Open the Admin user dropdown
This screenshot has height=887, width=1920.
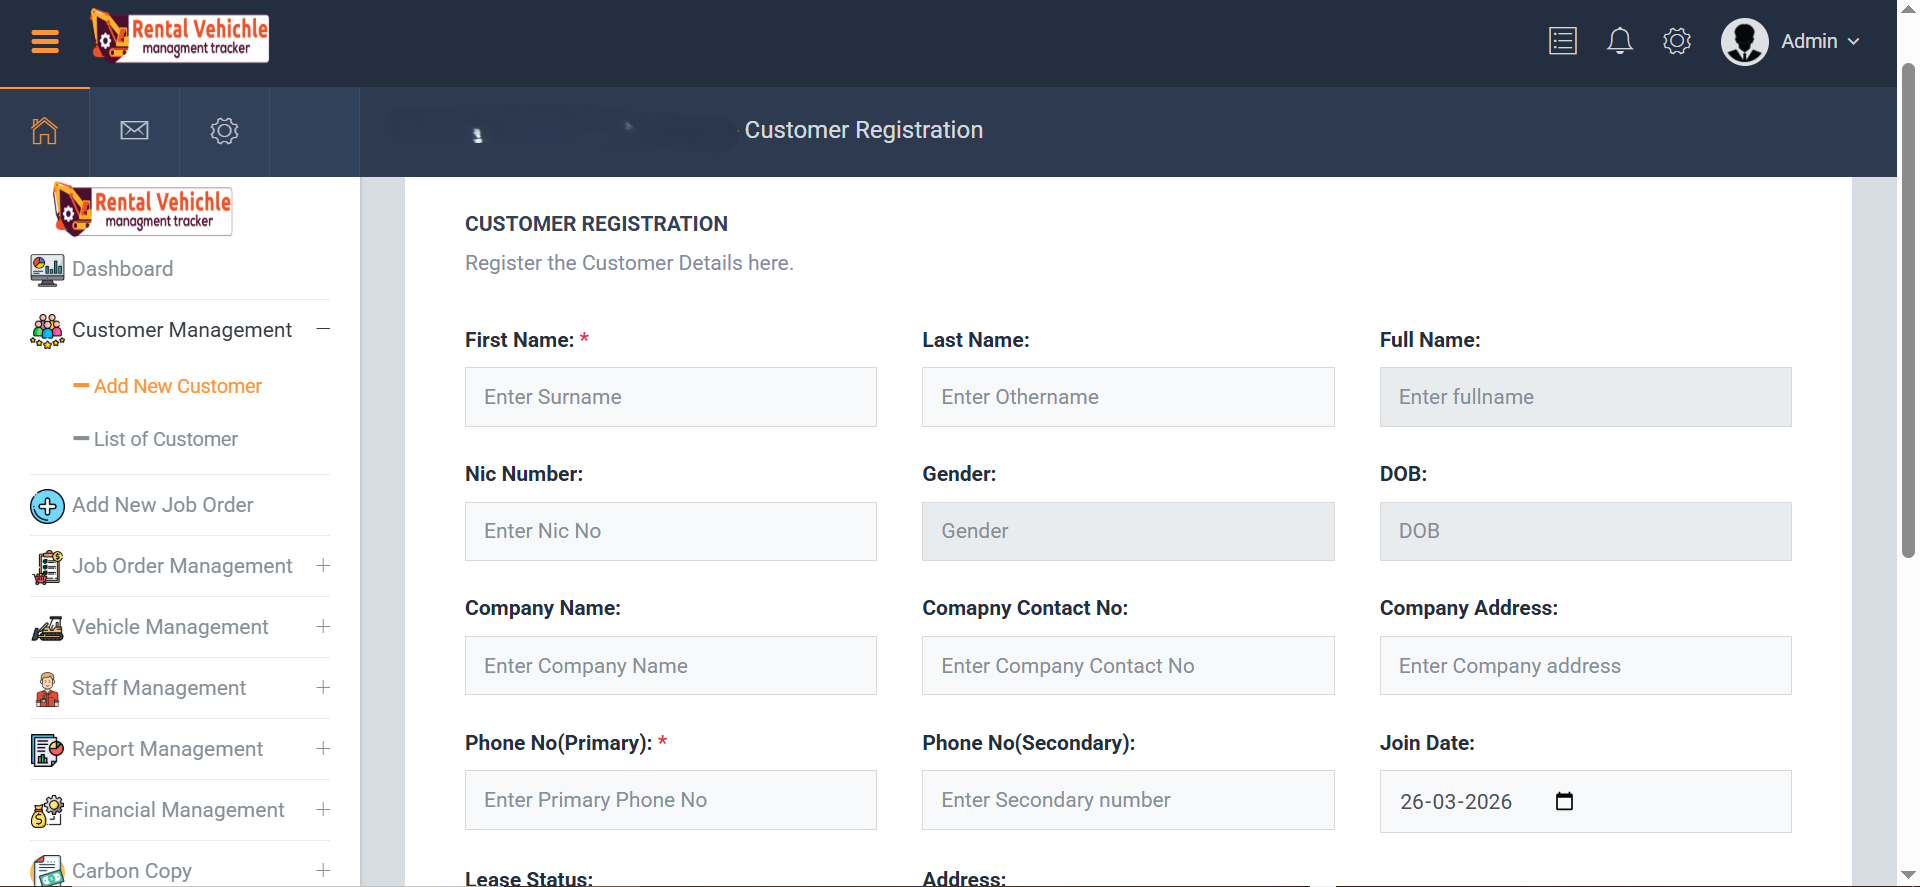point(1790,41)
